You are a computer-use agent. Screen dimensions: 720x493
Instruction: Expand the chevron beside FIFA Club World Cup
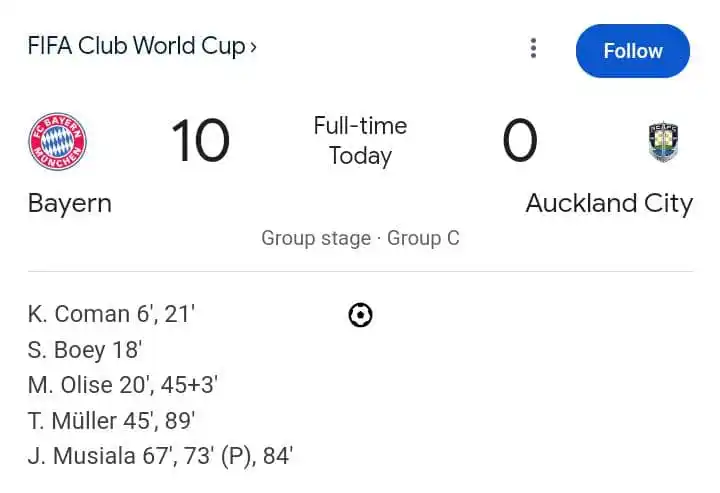[x=253, y=47]
